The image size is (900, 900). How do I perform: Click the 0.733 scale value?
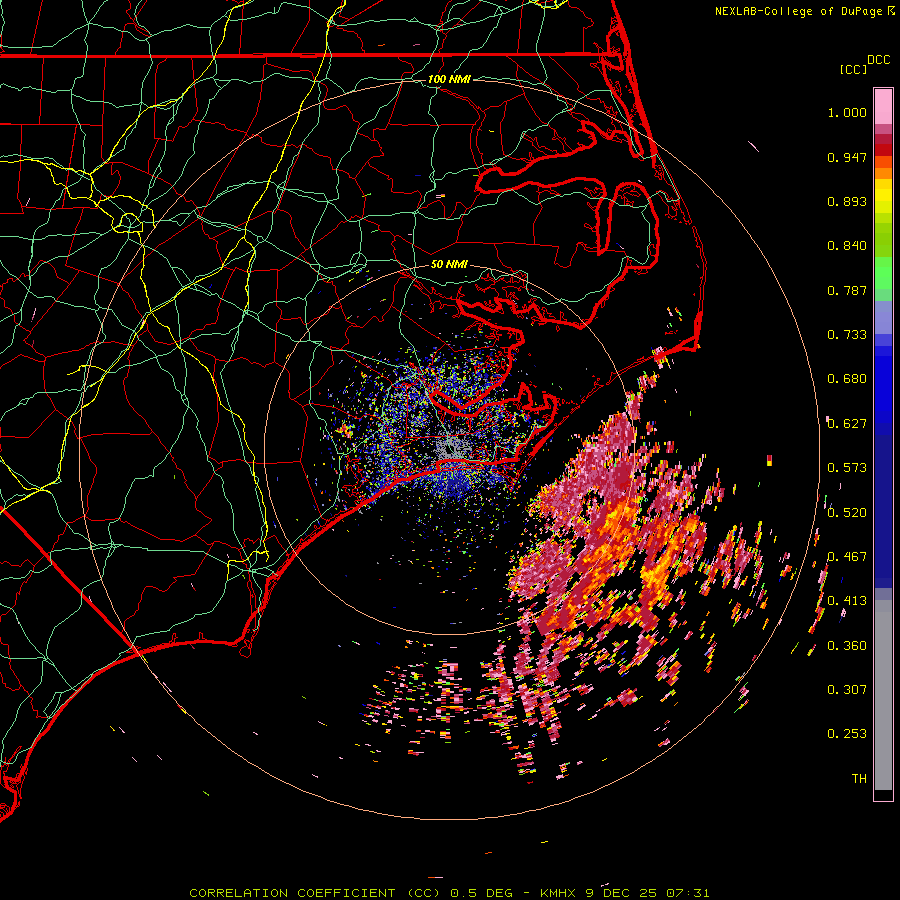coord(847,335)
